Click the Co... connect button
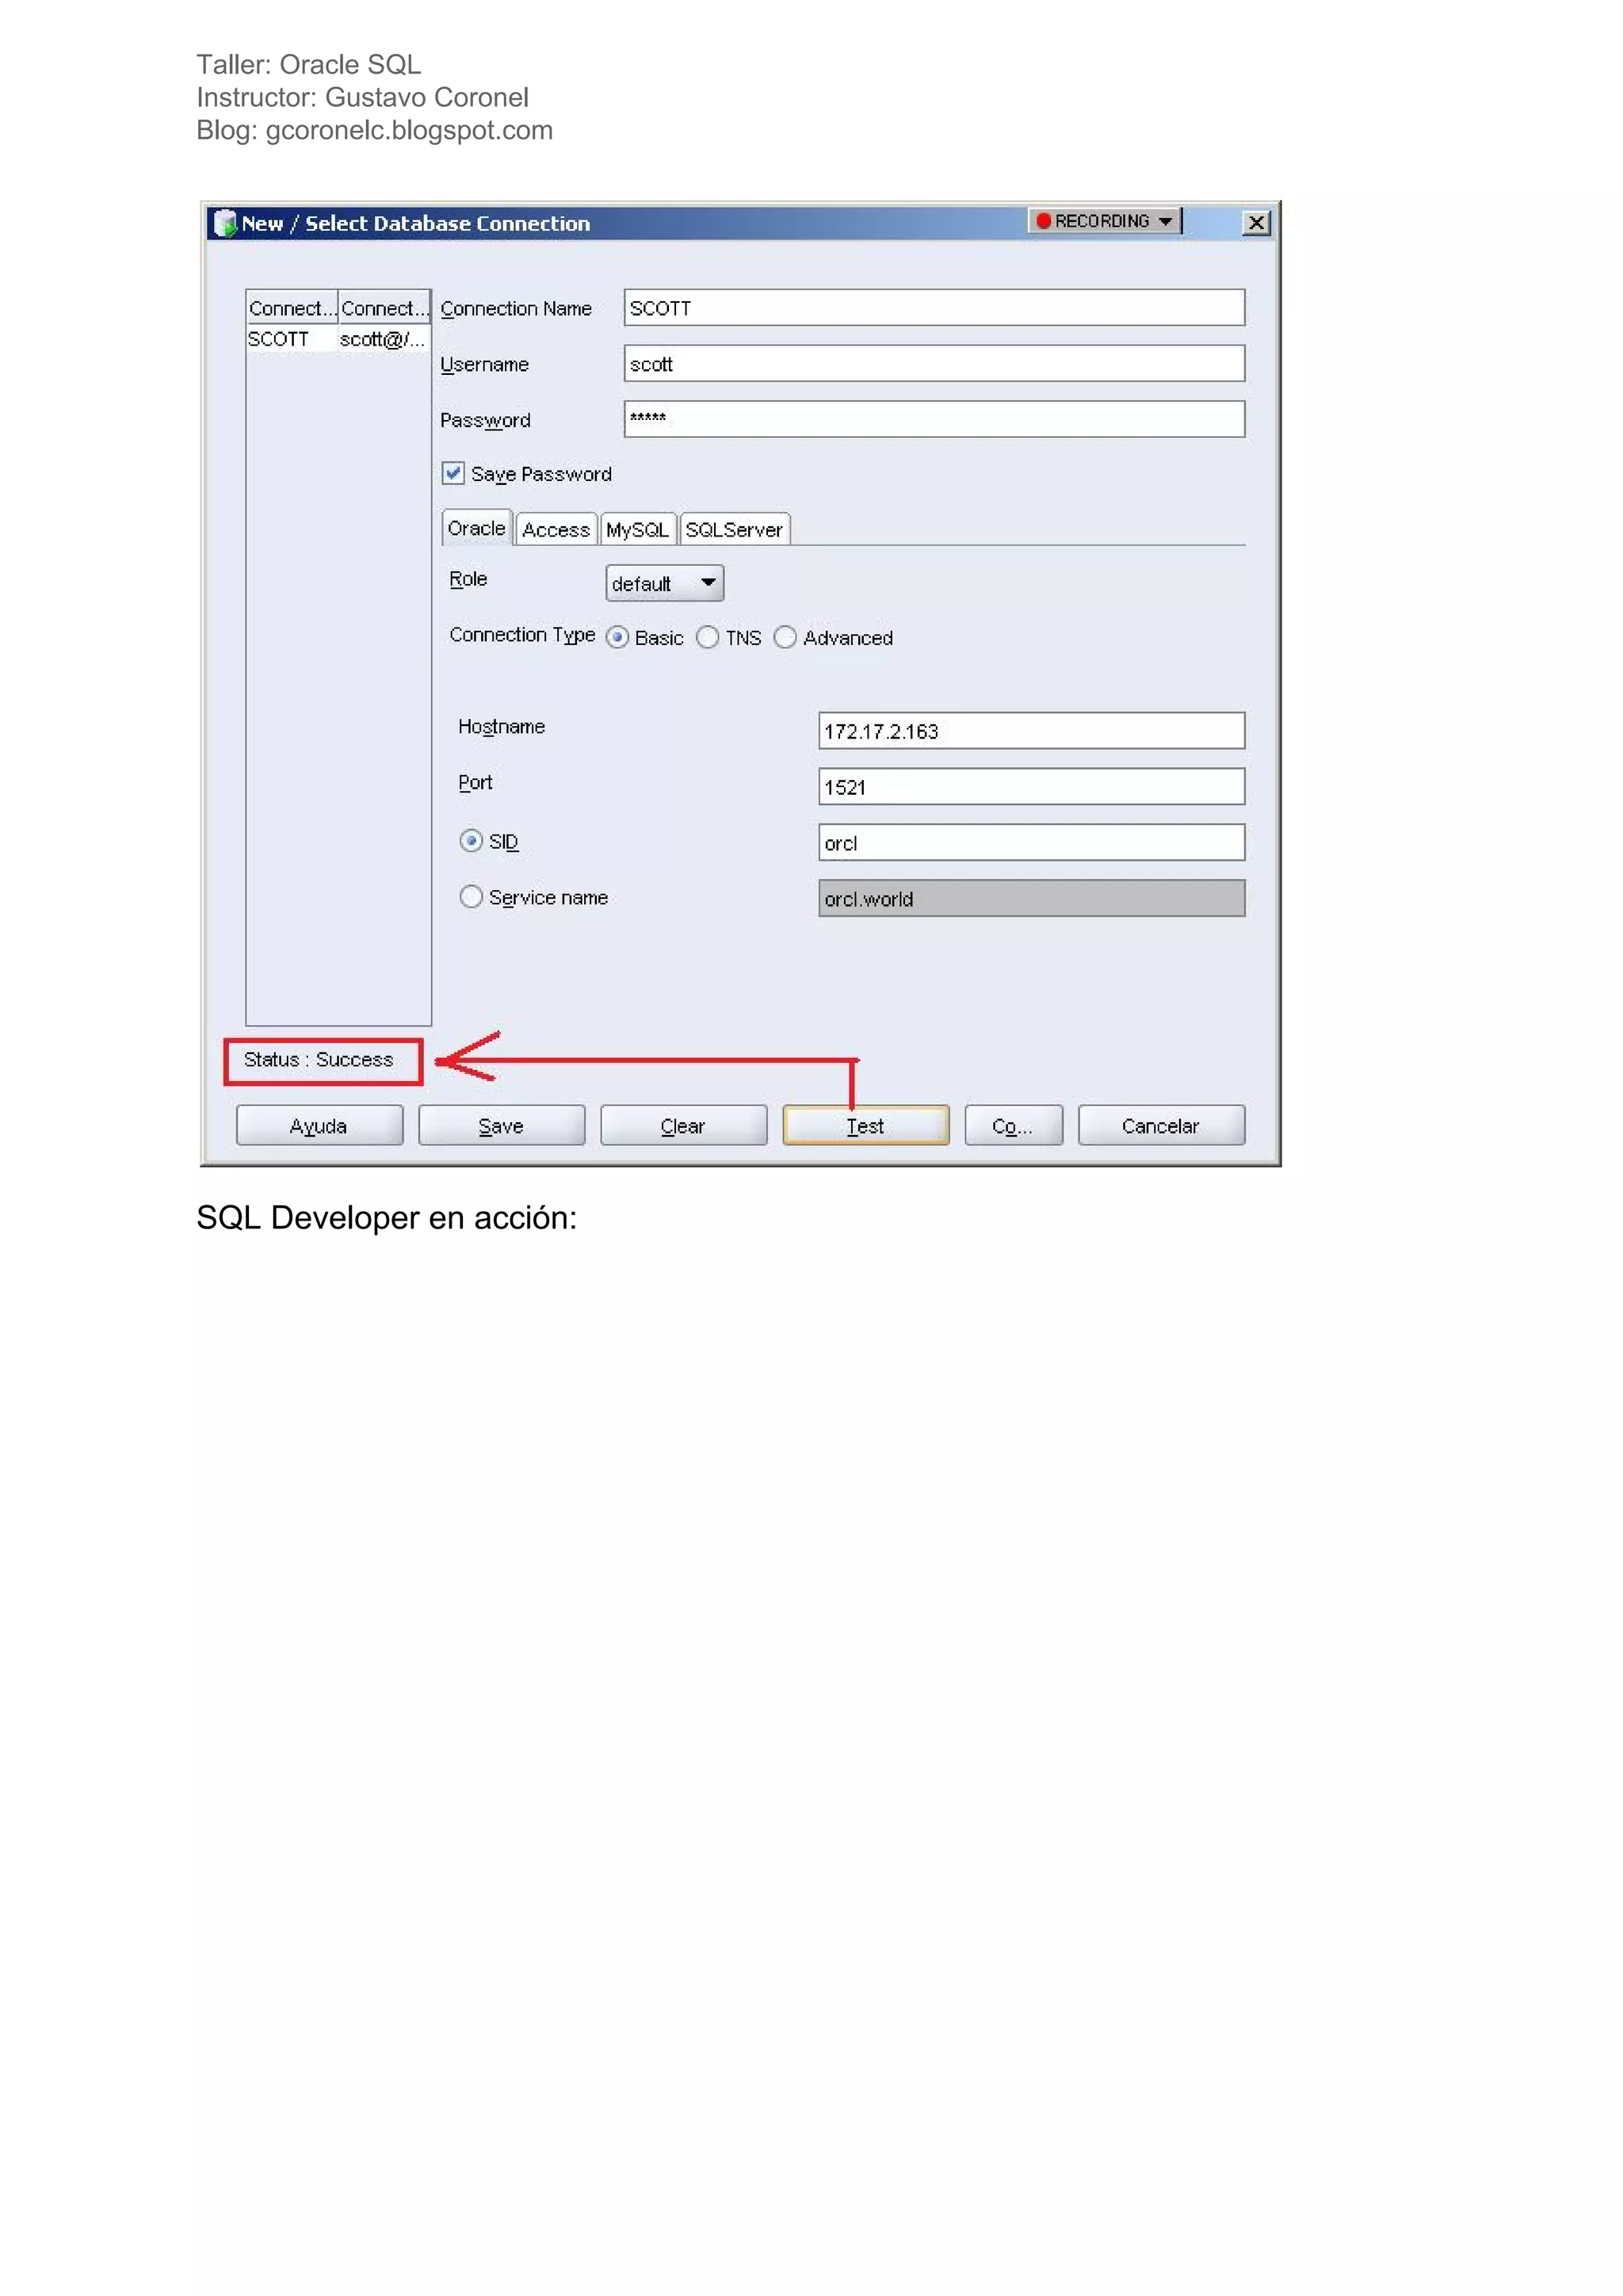Image resolution: width=1623 pixels, height=2296 pixels. [x=1013, y=1126]
